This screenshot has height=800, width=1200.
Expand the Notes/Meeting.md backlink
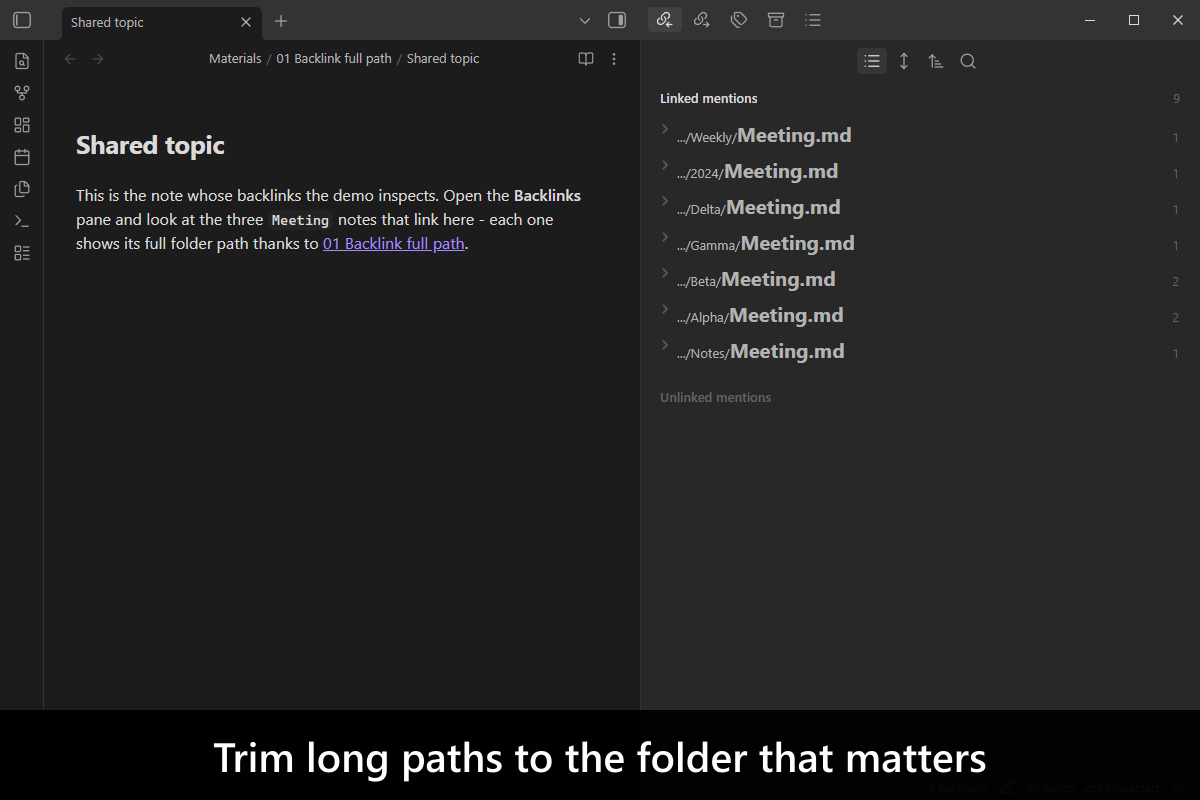click(665, 345)
